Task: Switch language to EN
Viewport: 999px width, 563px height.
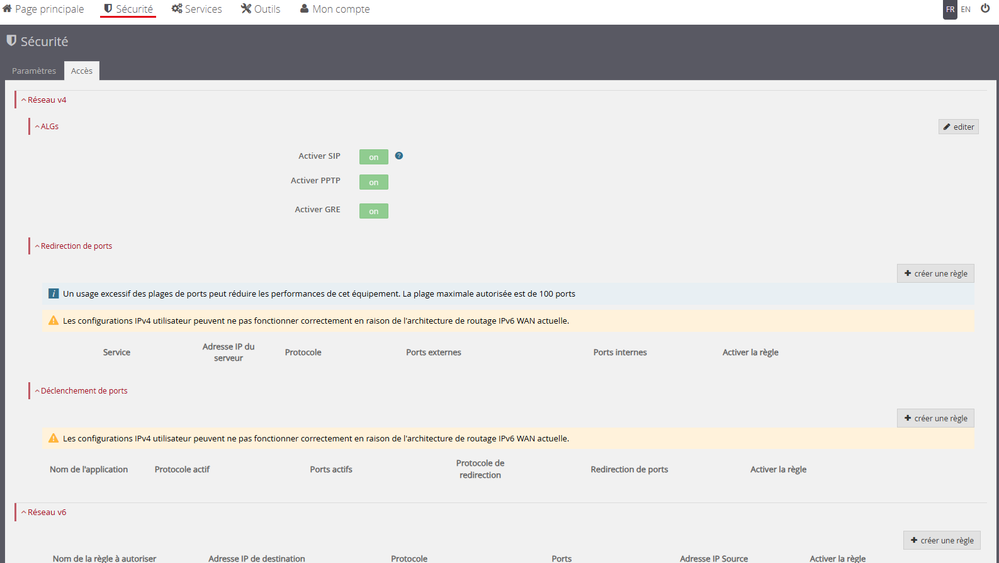Action: pos(966,9)
